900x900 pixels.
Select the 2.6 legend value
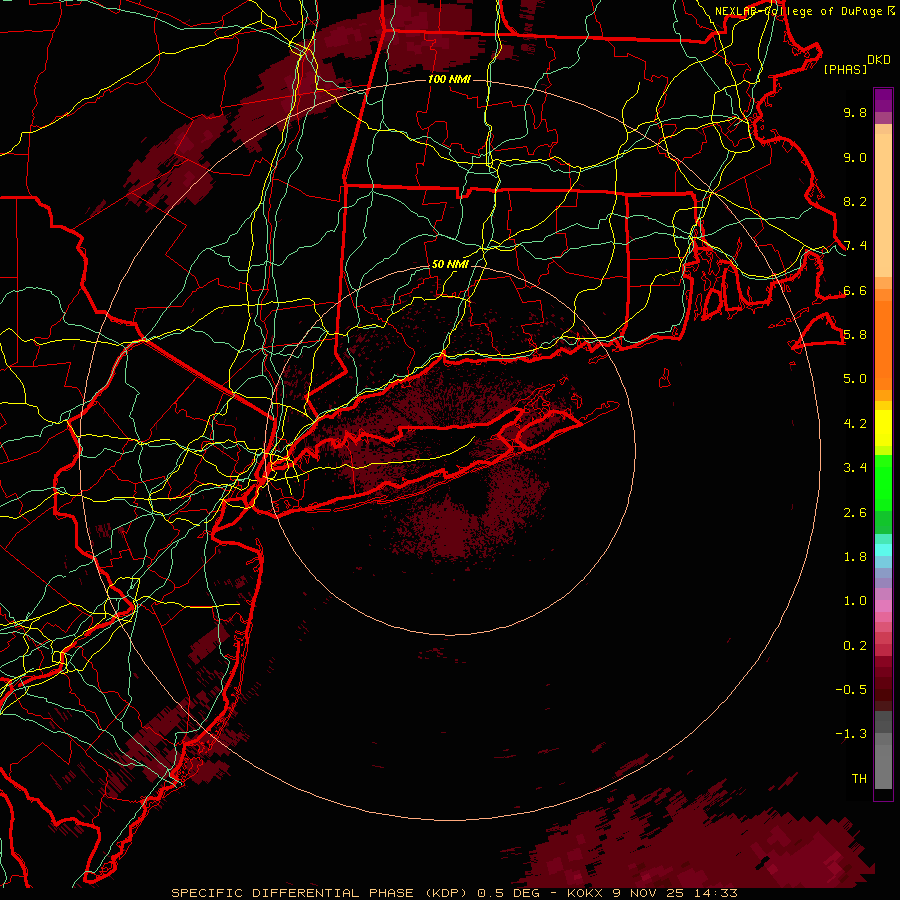855,513
